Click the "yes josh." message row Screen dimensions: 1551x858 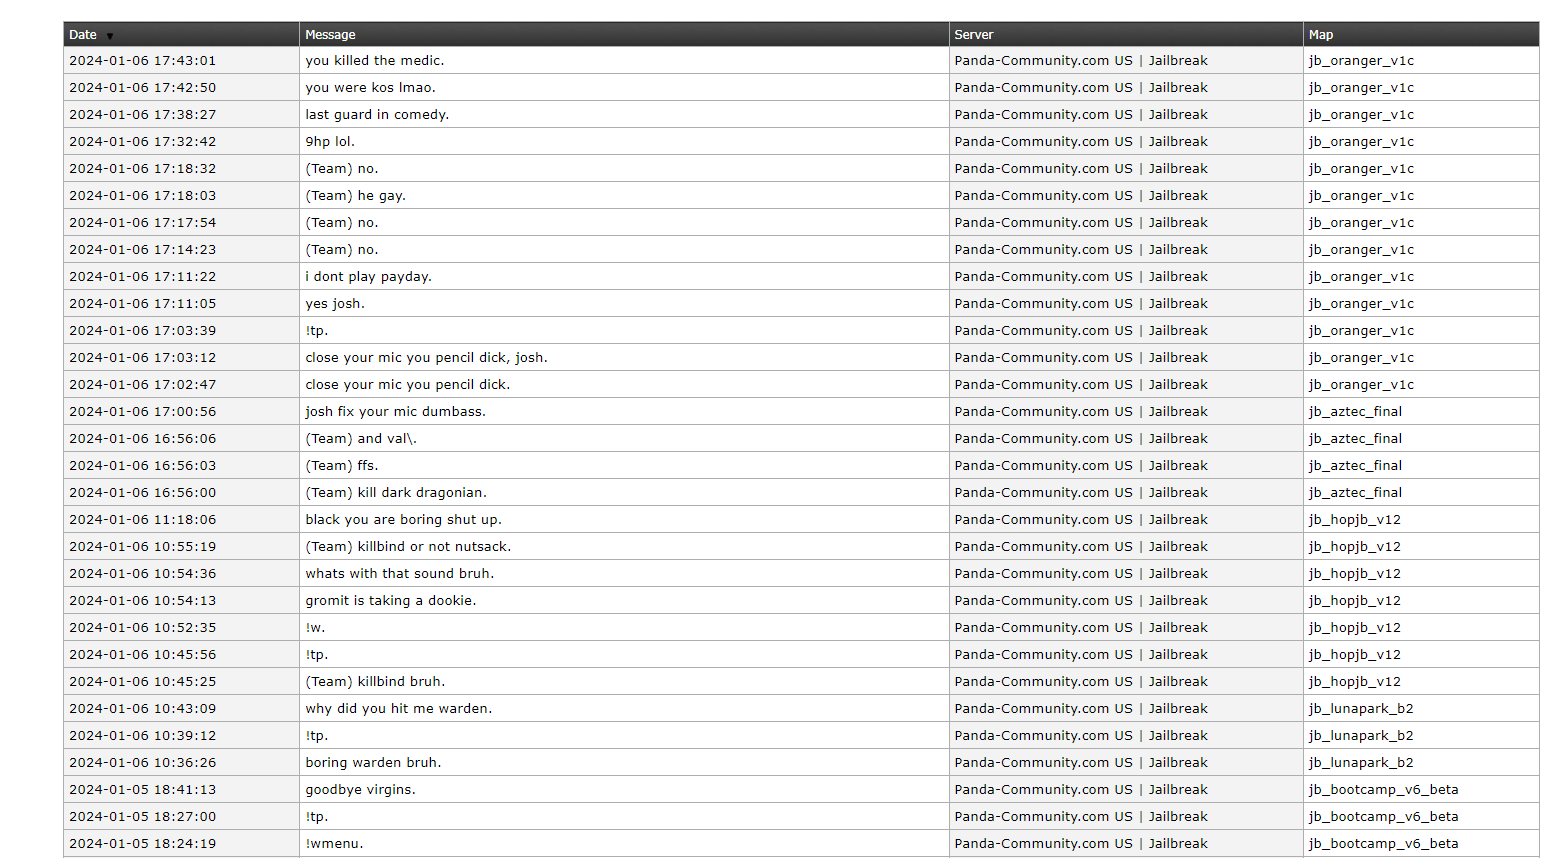point(335,304)
